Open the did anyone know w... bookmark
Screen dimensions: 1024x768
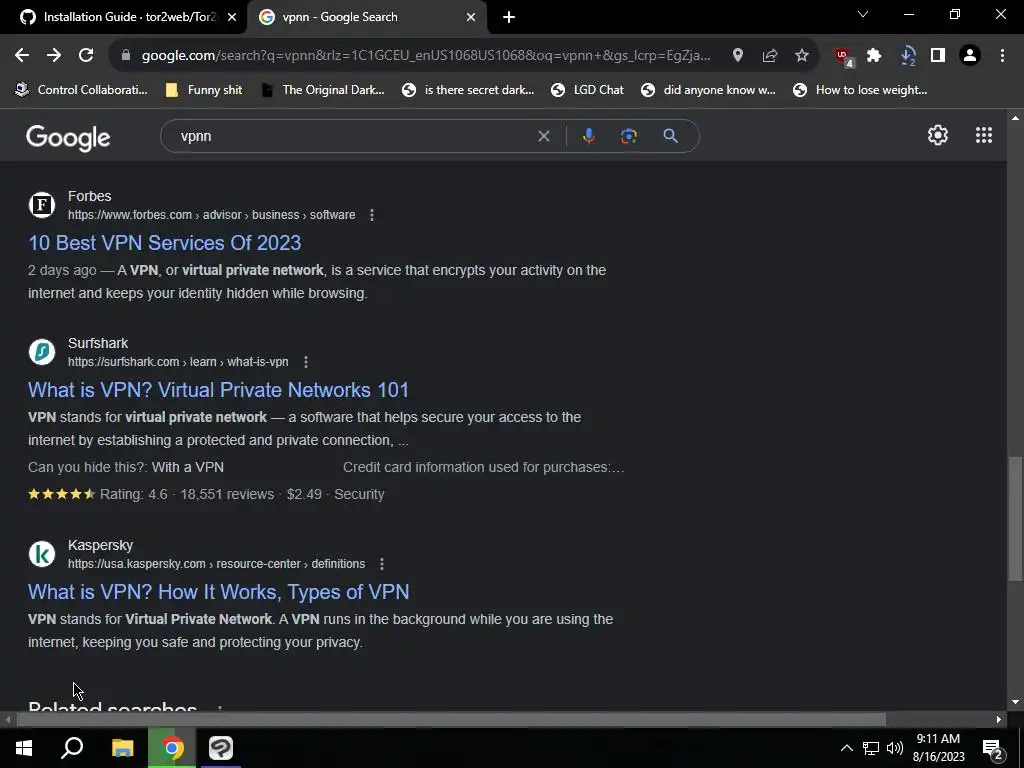[x=709, y=90]
